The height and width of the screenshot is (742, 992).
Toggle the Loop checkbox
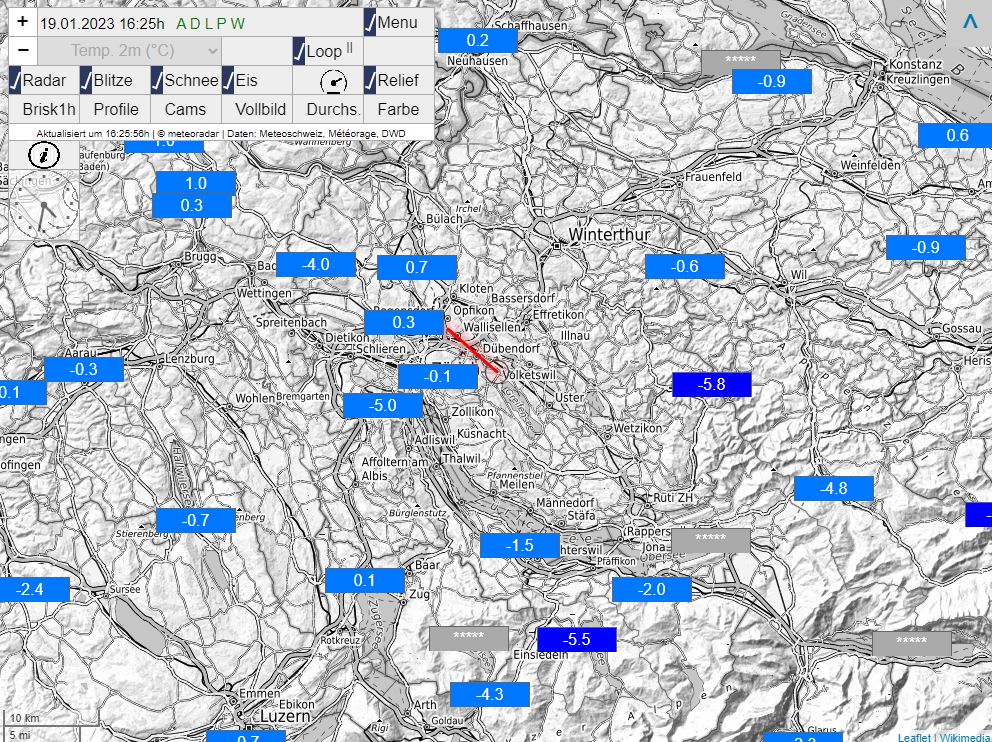299,51
